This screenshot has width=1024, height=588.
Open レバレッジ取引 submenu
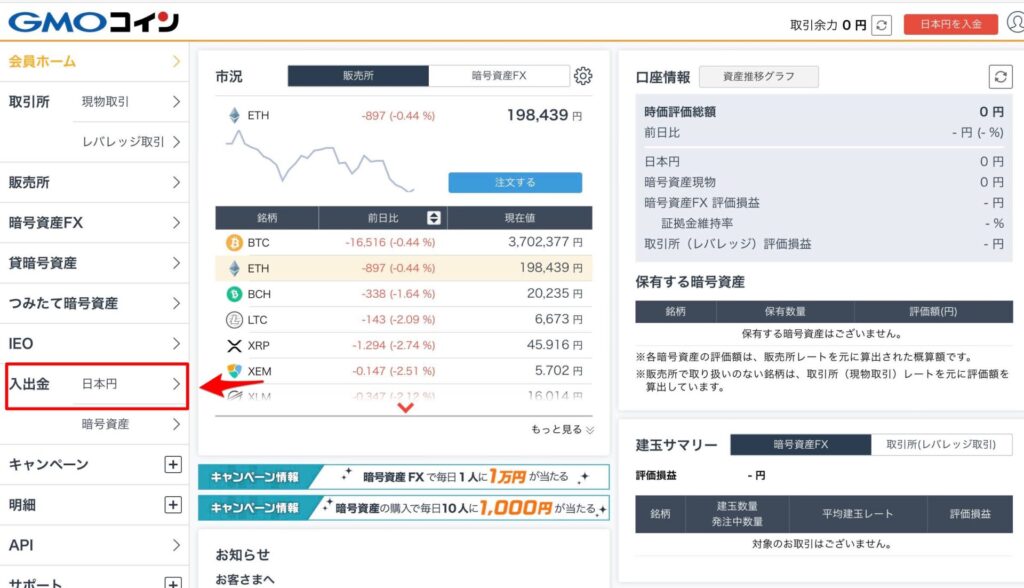(131, 142)
